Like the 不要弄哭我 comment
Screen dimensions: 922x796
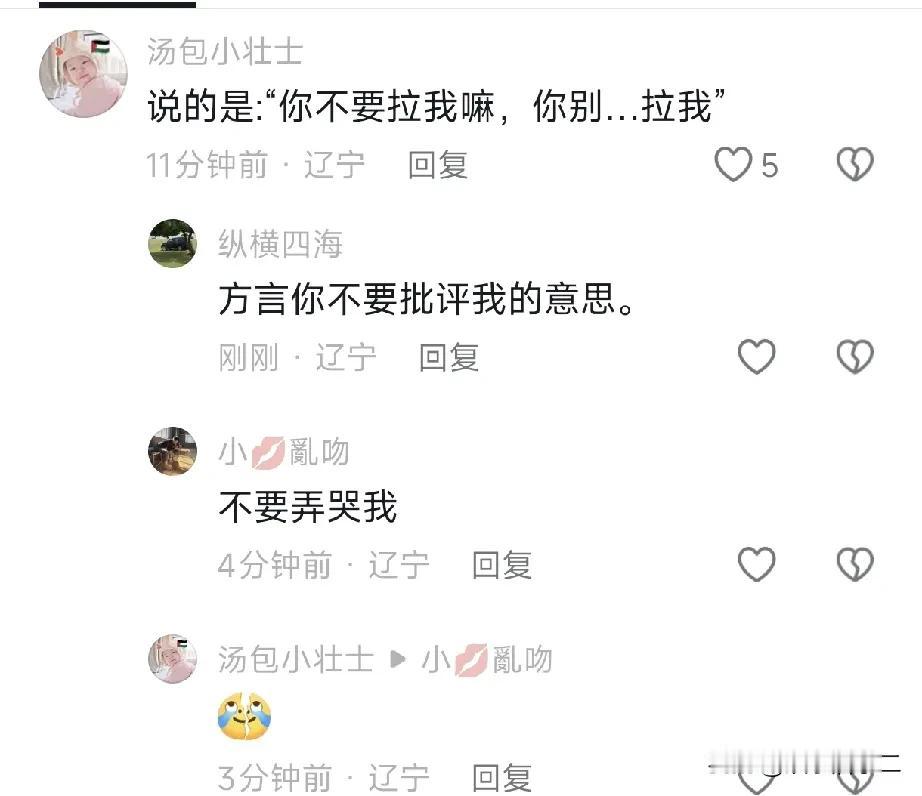756,564
